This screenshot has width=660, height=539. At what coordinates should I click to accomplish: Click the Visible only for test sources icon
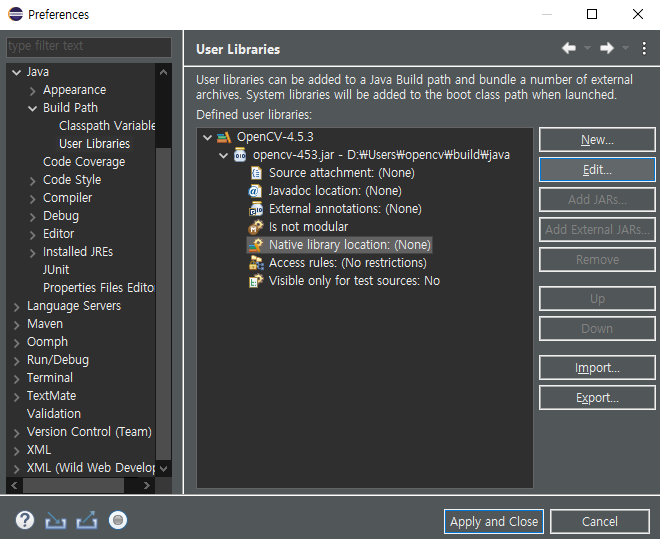(x=256, y=281)
